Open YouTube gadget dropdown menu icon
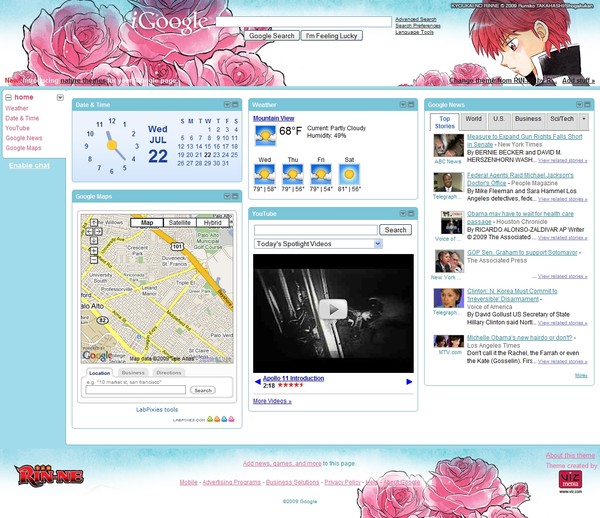600x518 pixels. click(403, 213)
